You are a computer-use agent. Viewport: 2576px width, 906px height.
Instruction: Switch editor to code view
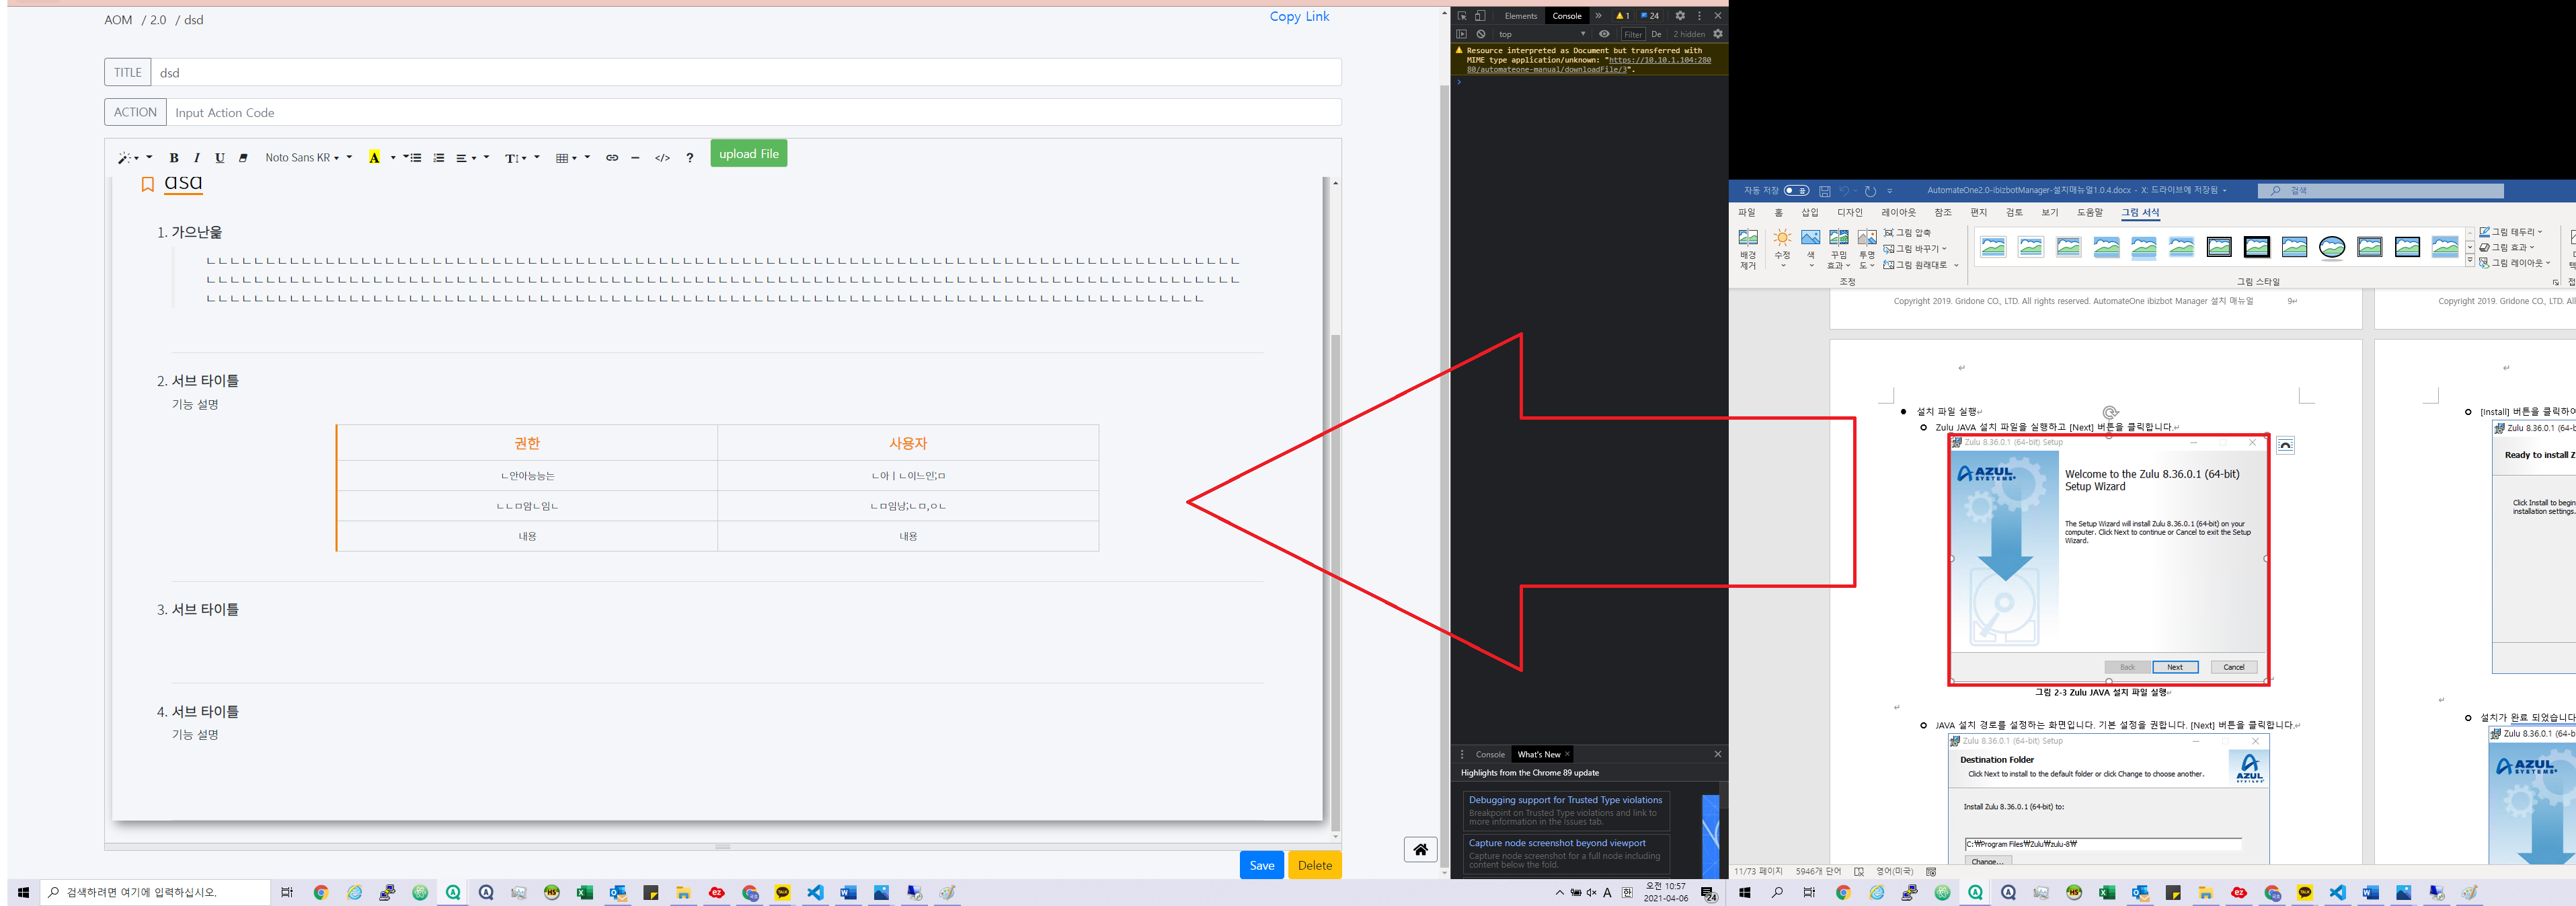click(662, 158)
